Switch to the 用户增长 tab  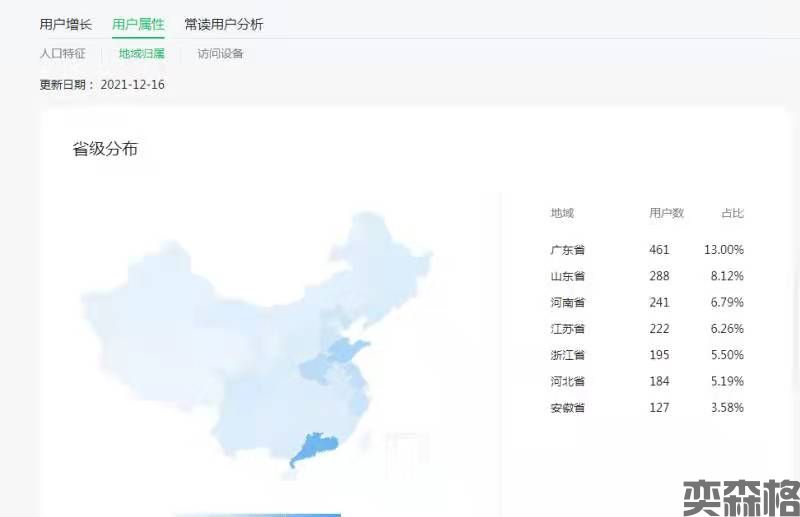point(66,24)
